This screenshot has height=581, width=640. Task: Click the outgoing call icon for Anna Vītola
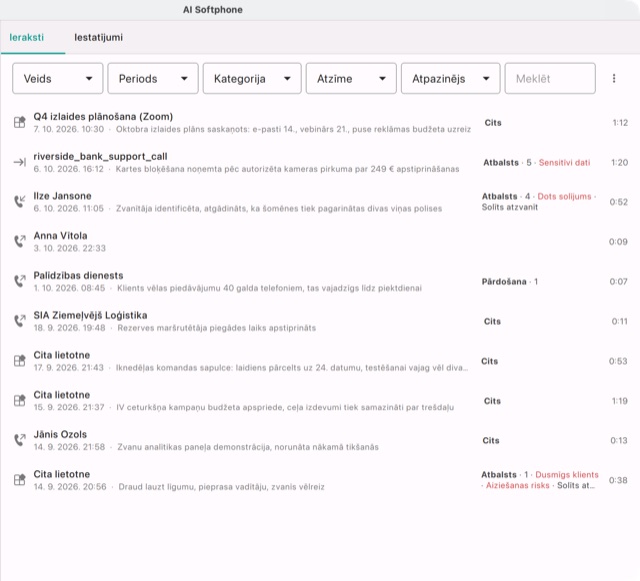[20, 241]
